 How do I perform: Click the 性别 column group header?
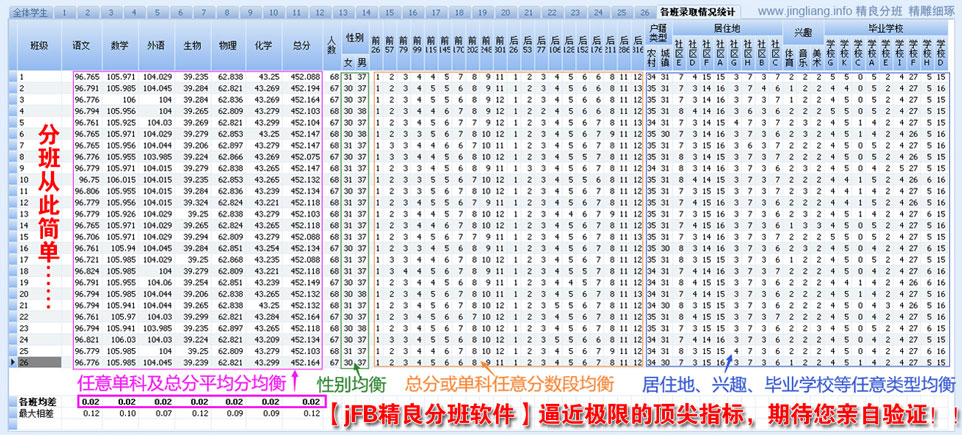[x=355, y=38]
